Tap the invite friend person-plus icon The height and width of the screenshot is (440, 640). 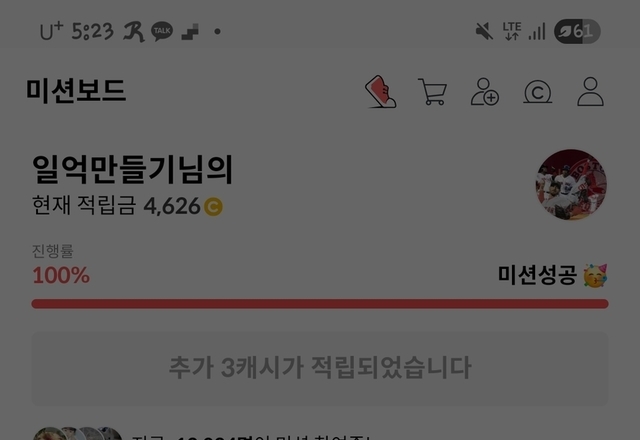pos(485,92)
